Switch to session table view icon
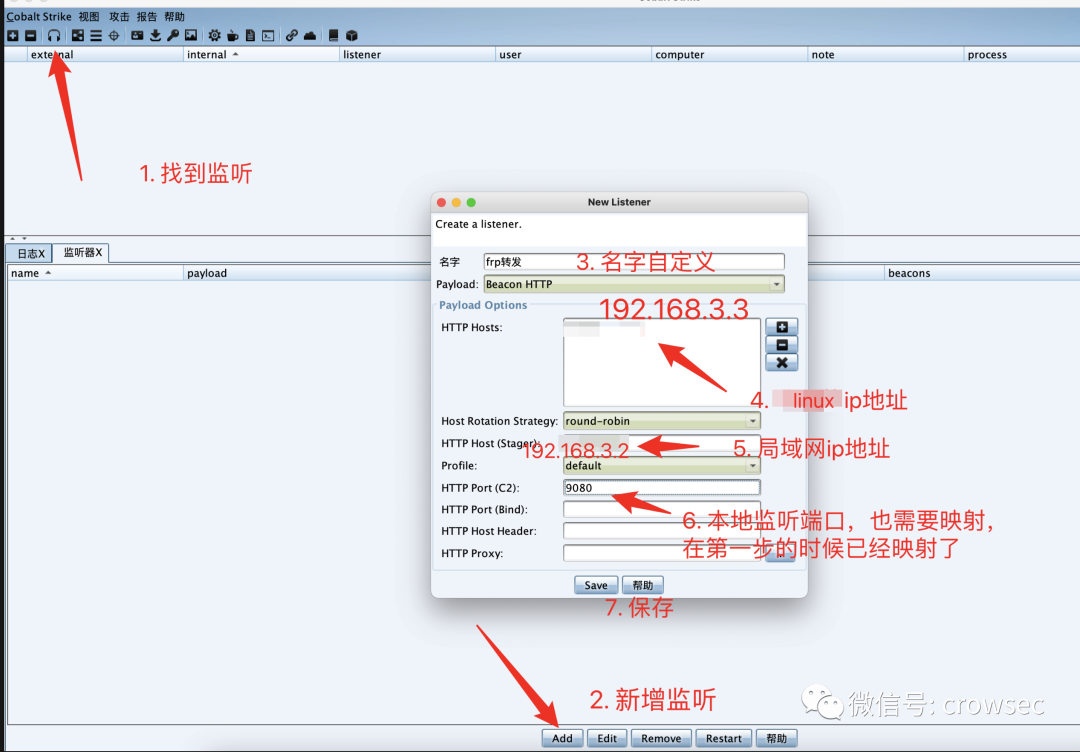Viewport: 1080px width, 752px height. click(x=96, y=35)
